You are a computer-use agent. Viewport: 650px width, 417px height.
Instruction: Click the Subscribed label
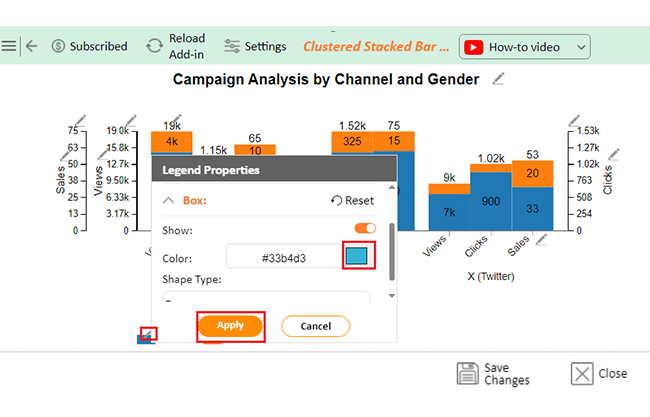pos(98,46)
